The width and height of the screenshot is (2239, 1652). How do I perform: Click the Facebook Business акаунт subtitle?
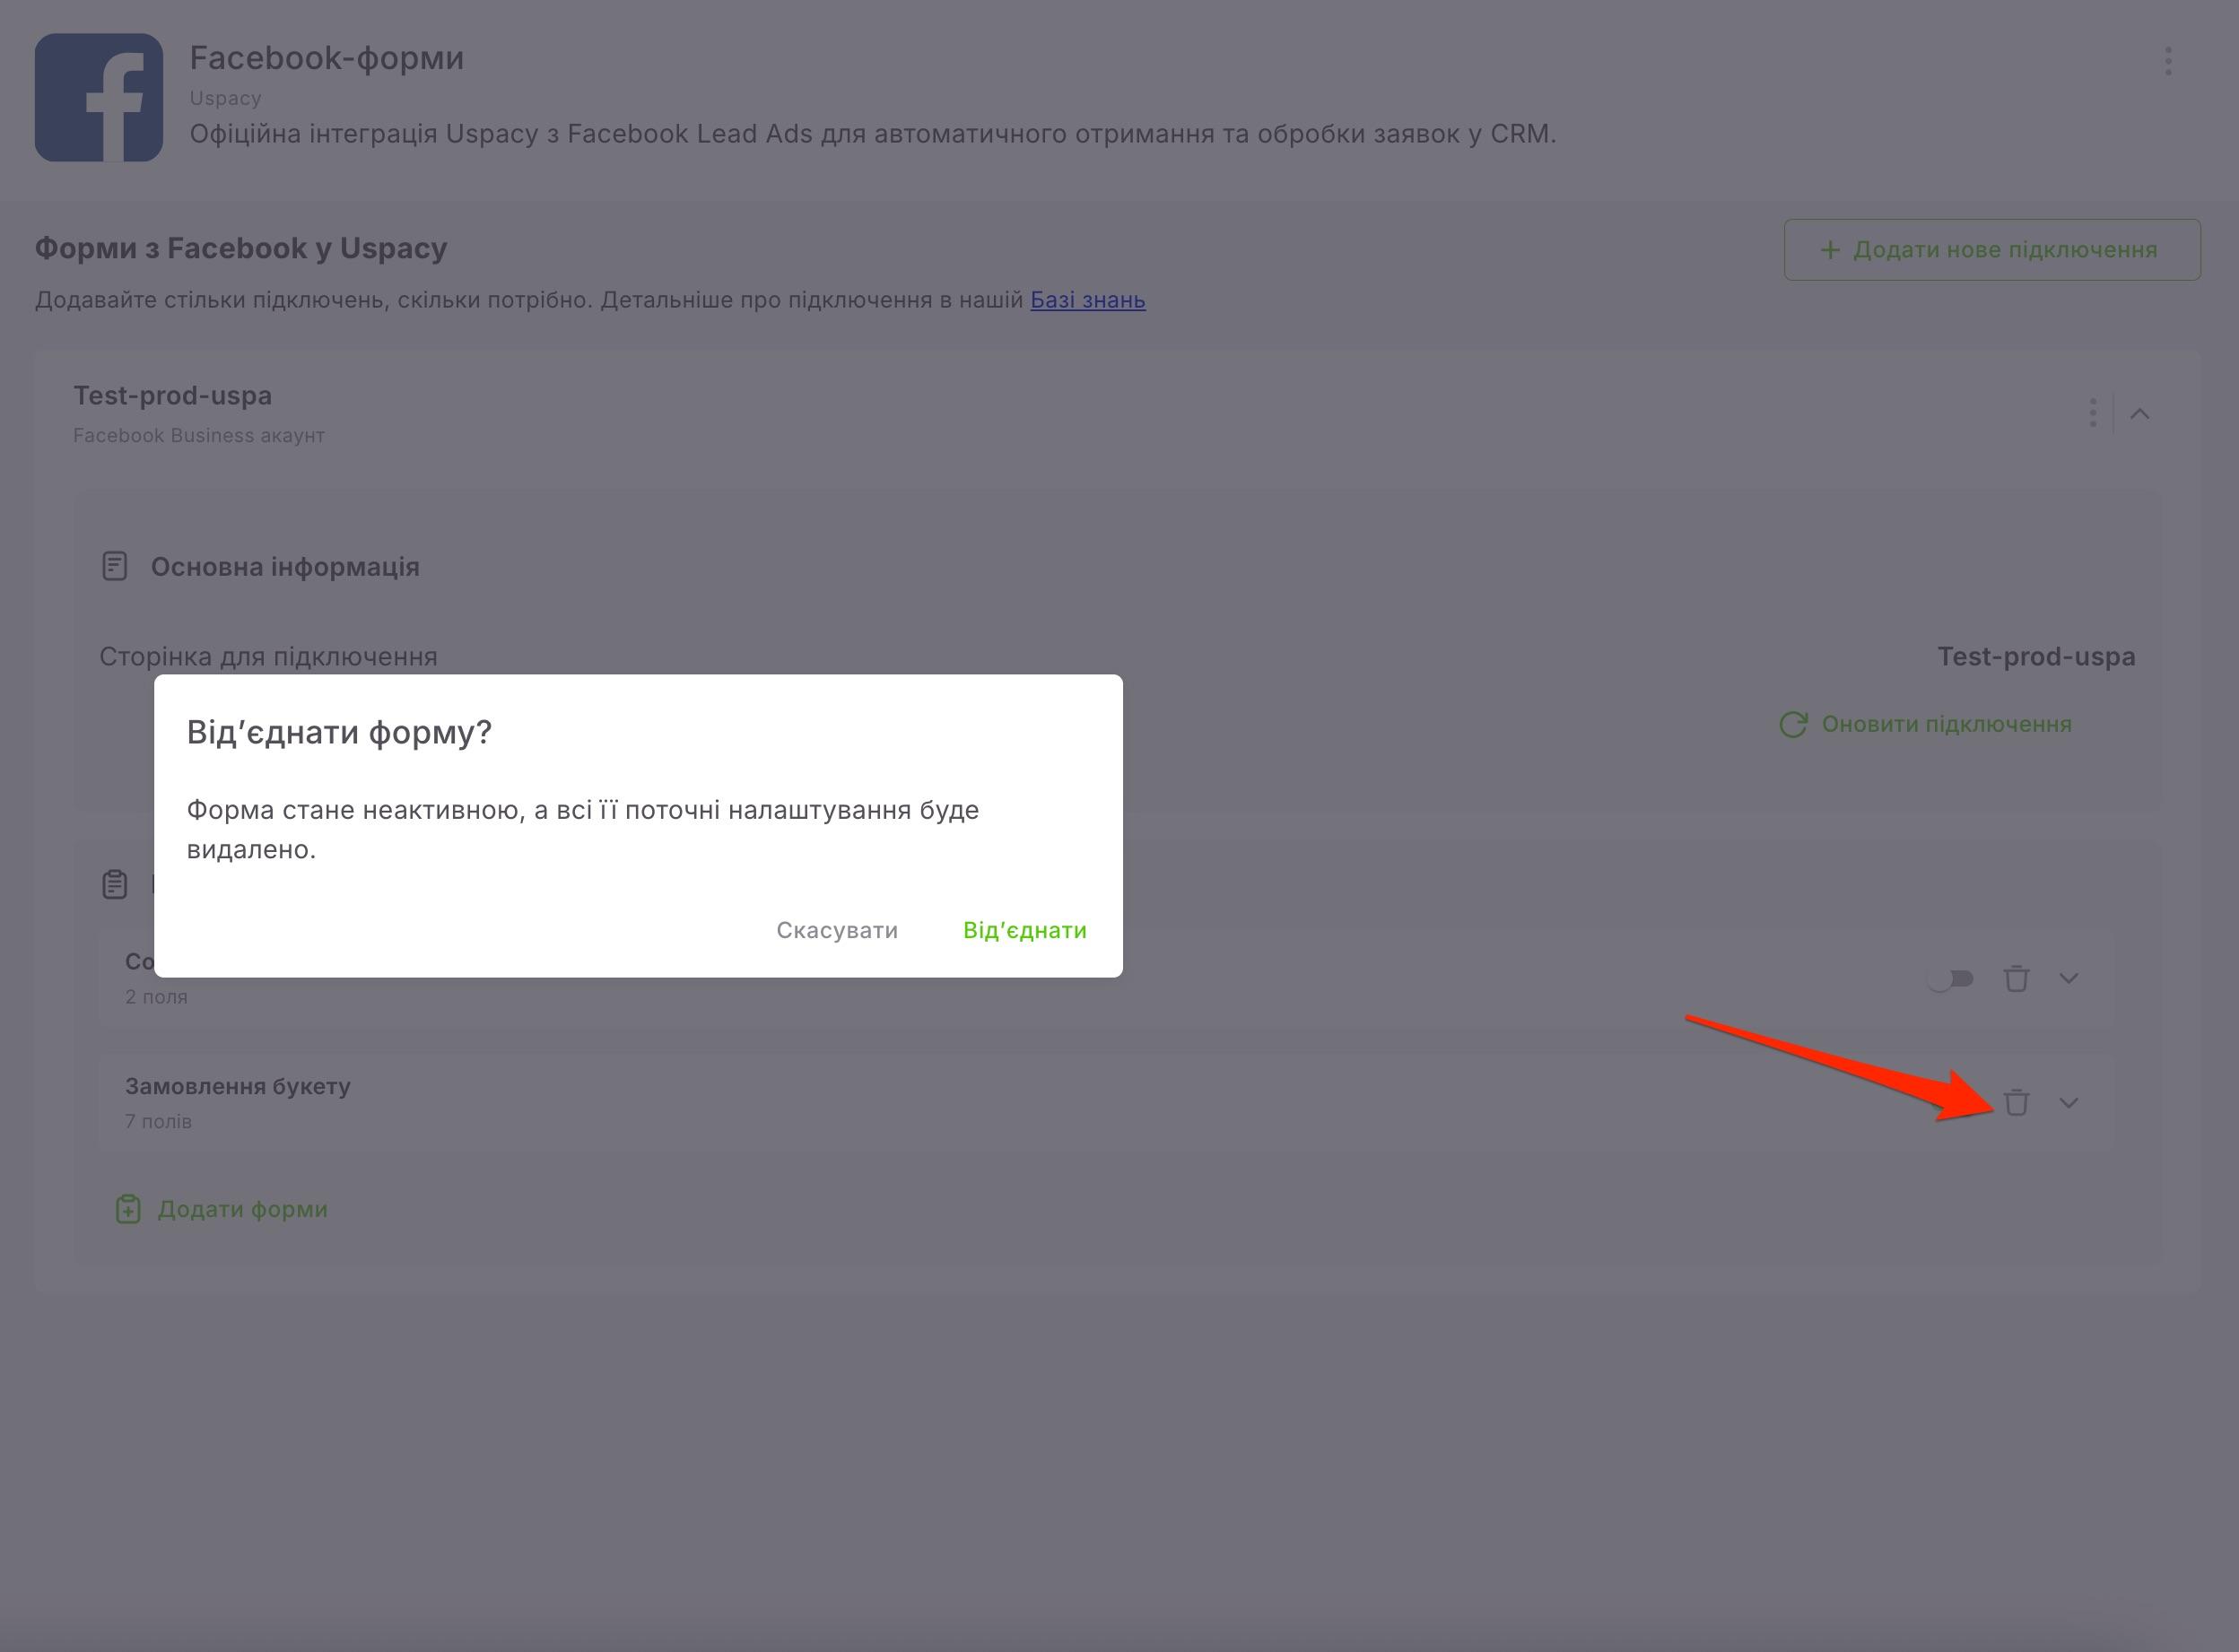199,435
